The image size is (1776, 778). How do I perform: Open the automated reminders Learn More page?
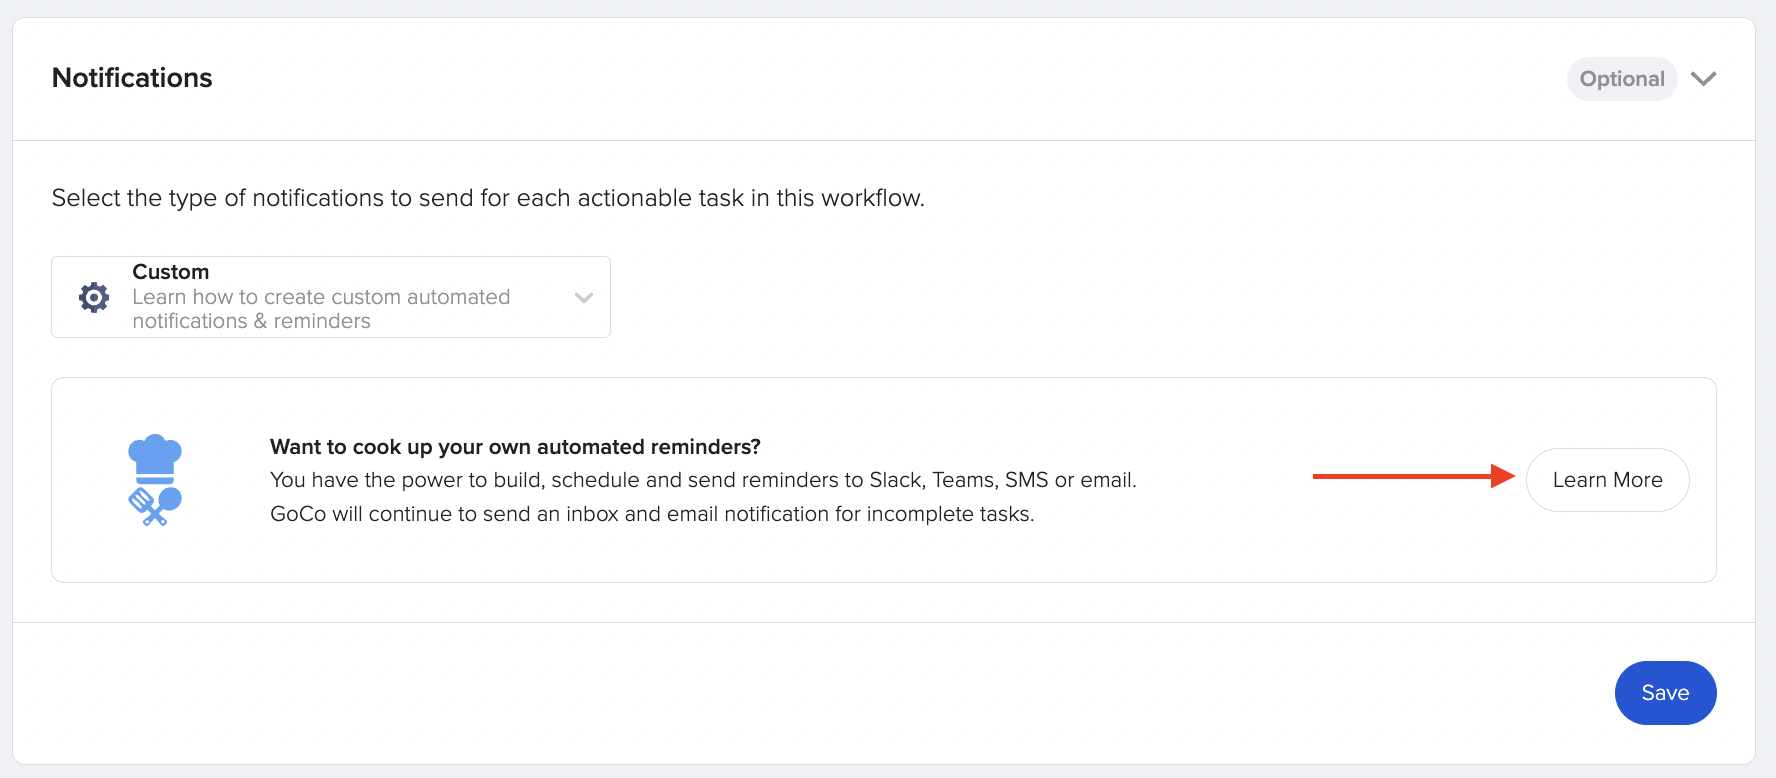tap(1607, 479)
